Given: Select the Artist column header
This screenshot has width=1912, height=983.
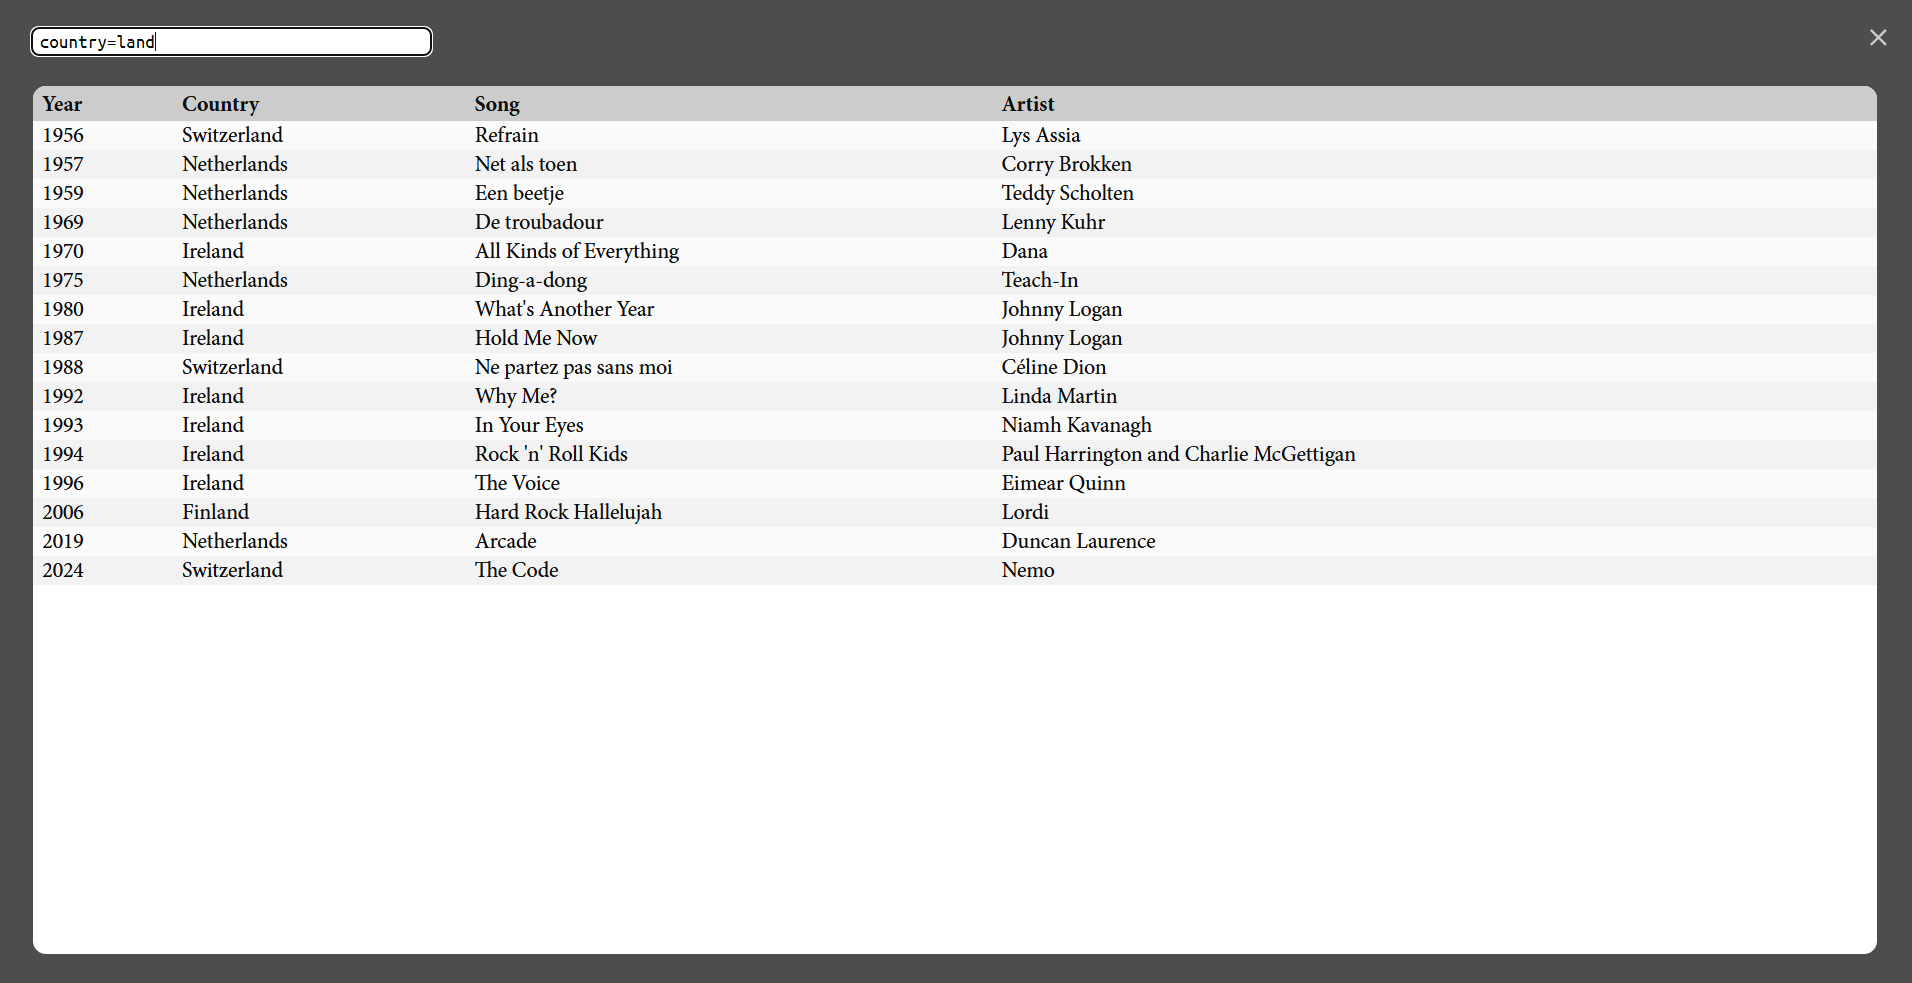Looking at the screenshot, I should click(x=1027, y=104).
